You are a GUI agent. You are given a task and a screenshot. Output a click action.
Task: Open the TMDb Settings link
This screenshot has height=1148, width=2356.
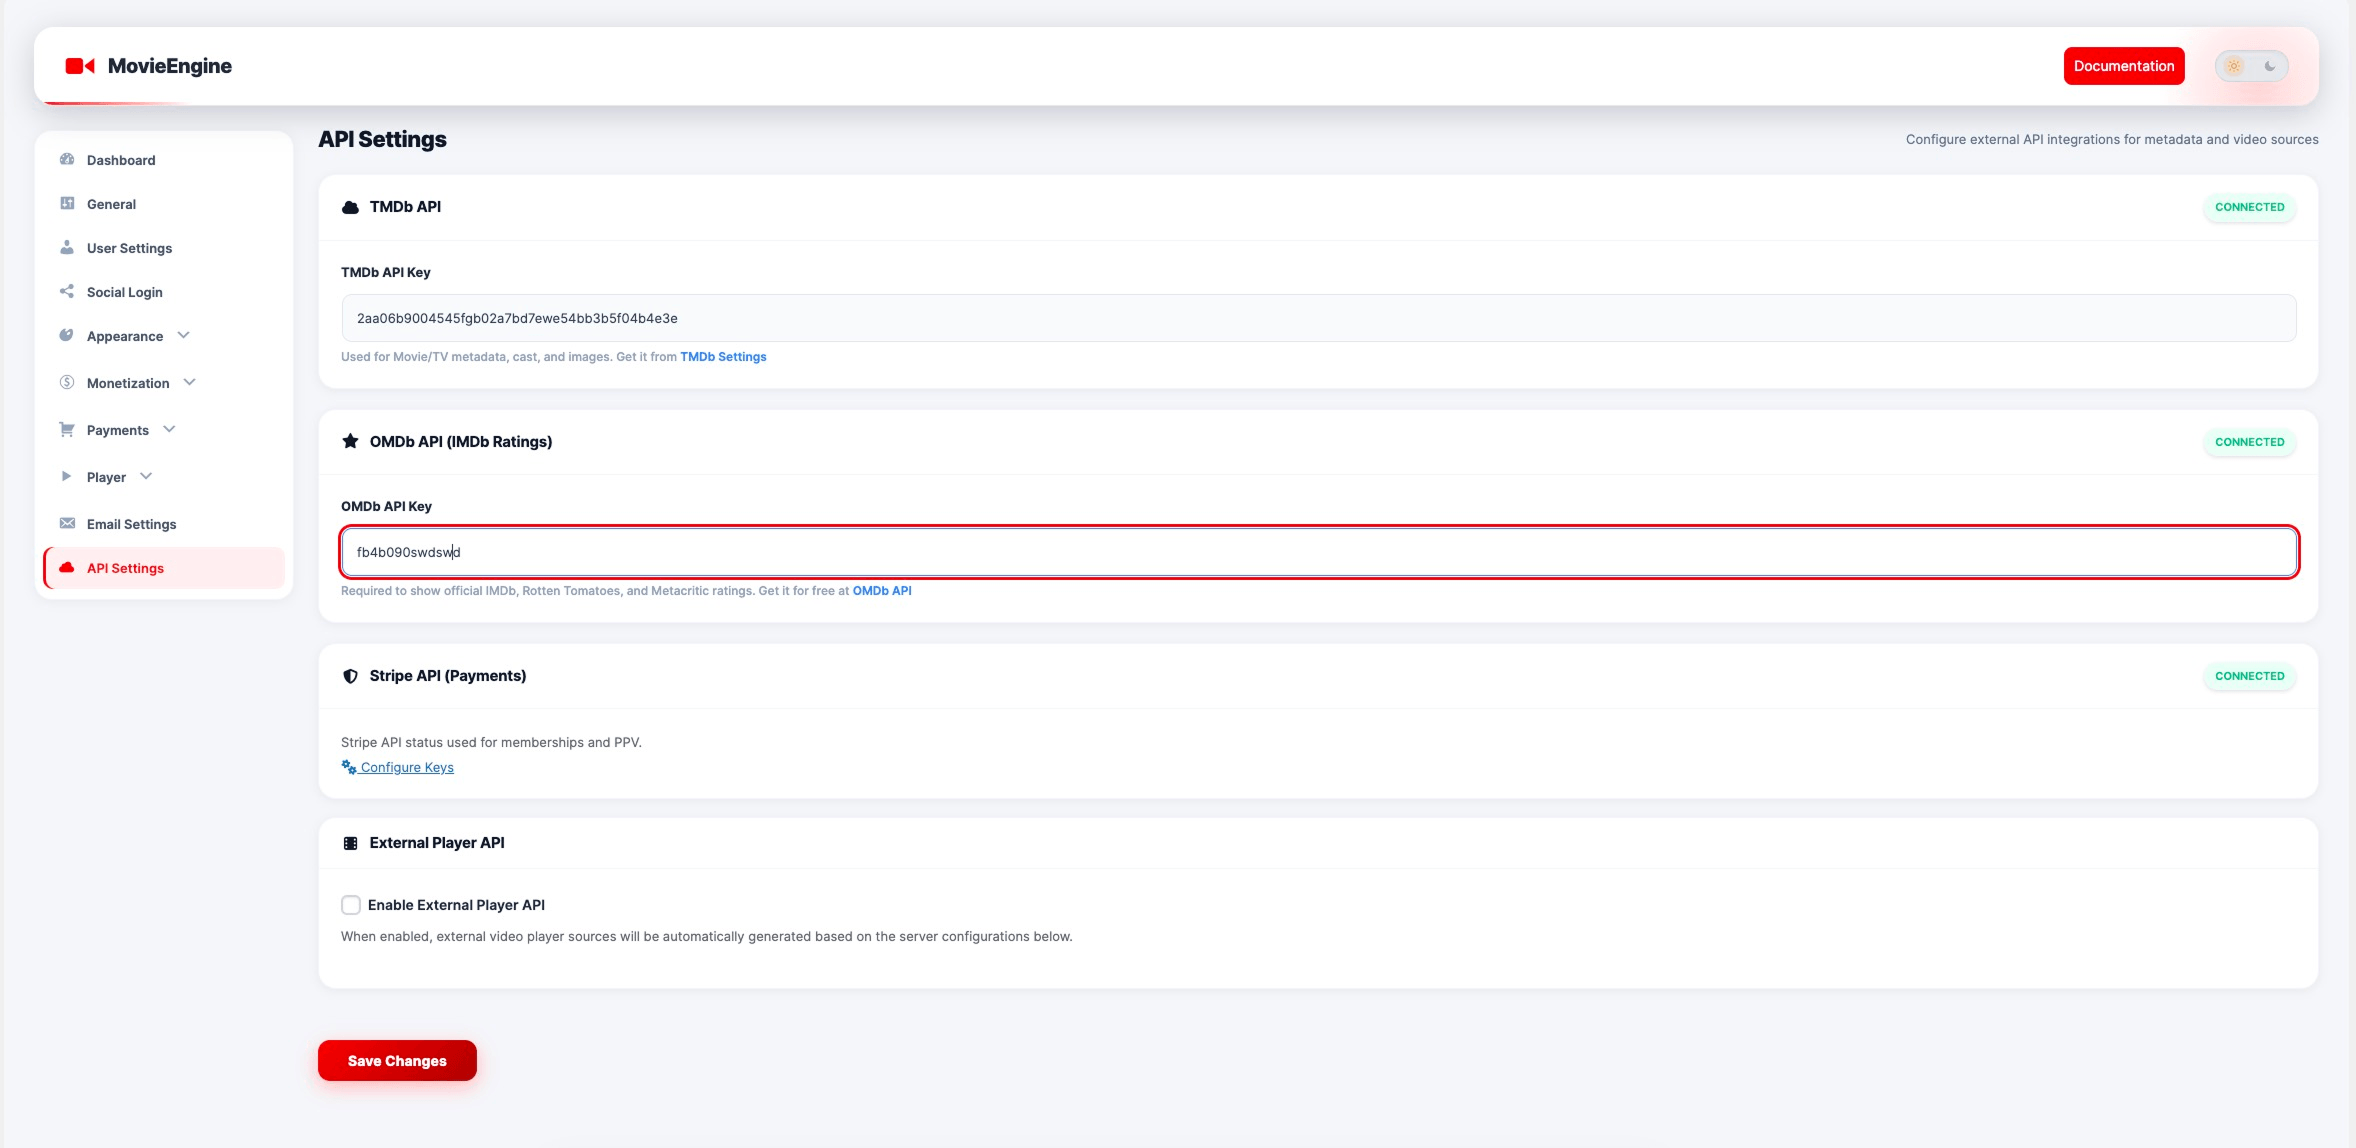[x=722, y=356]
